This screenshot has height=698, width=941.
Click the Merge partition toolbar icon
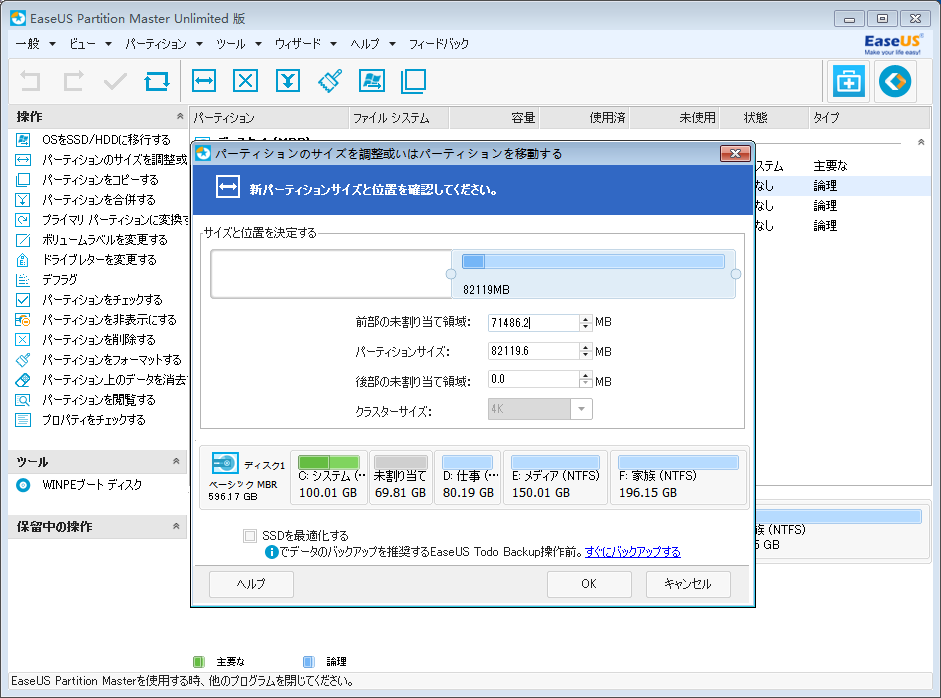[x=288, y=81]
